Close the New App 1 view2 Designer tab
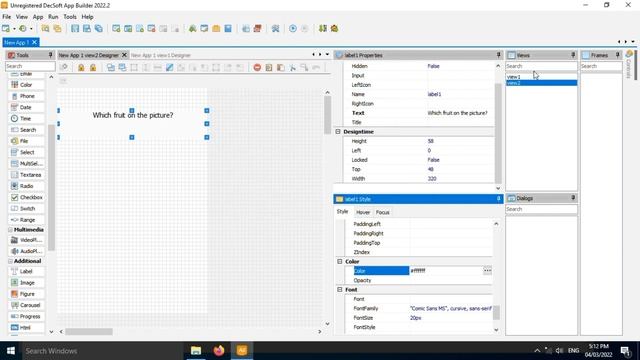Image resolution: width=640 pixels, height=360 pixels. click(x=124, y=55)
